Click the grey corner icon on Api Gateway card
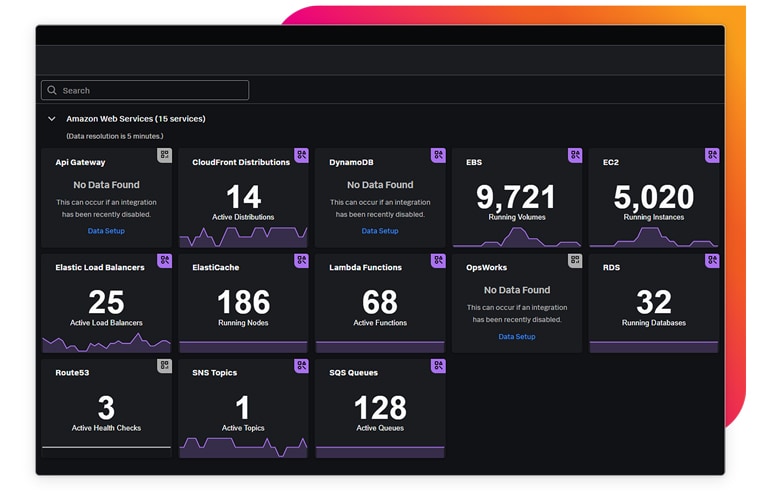Screen dimensions: 760x500 [165, 155]
